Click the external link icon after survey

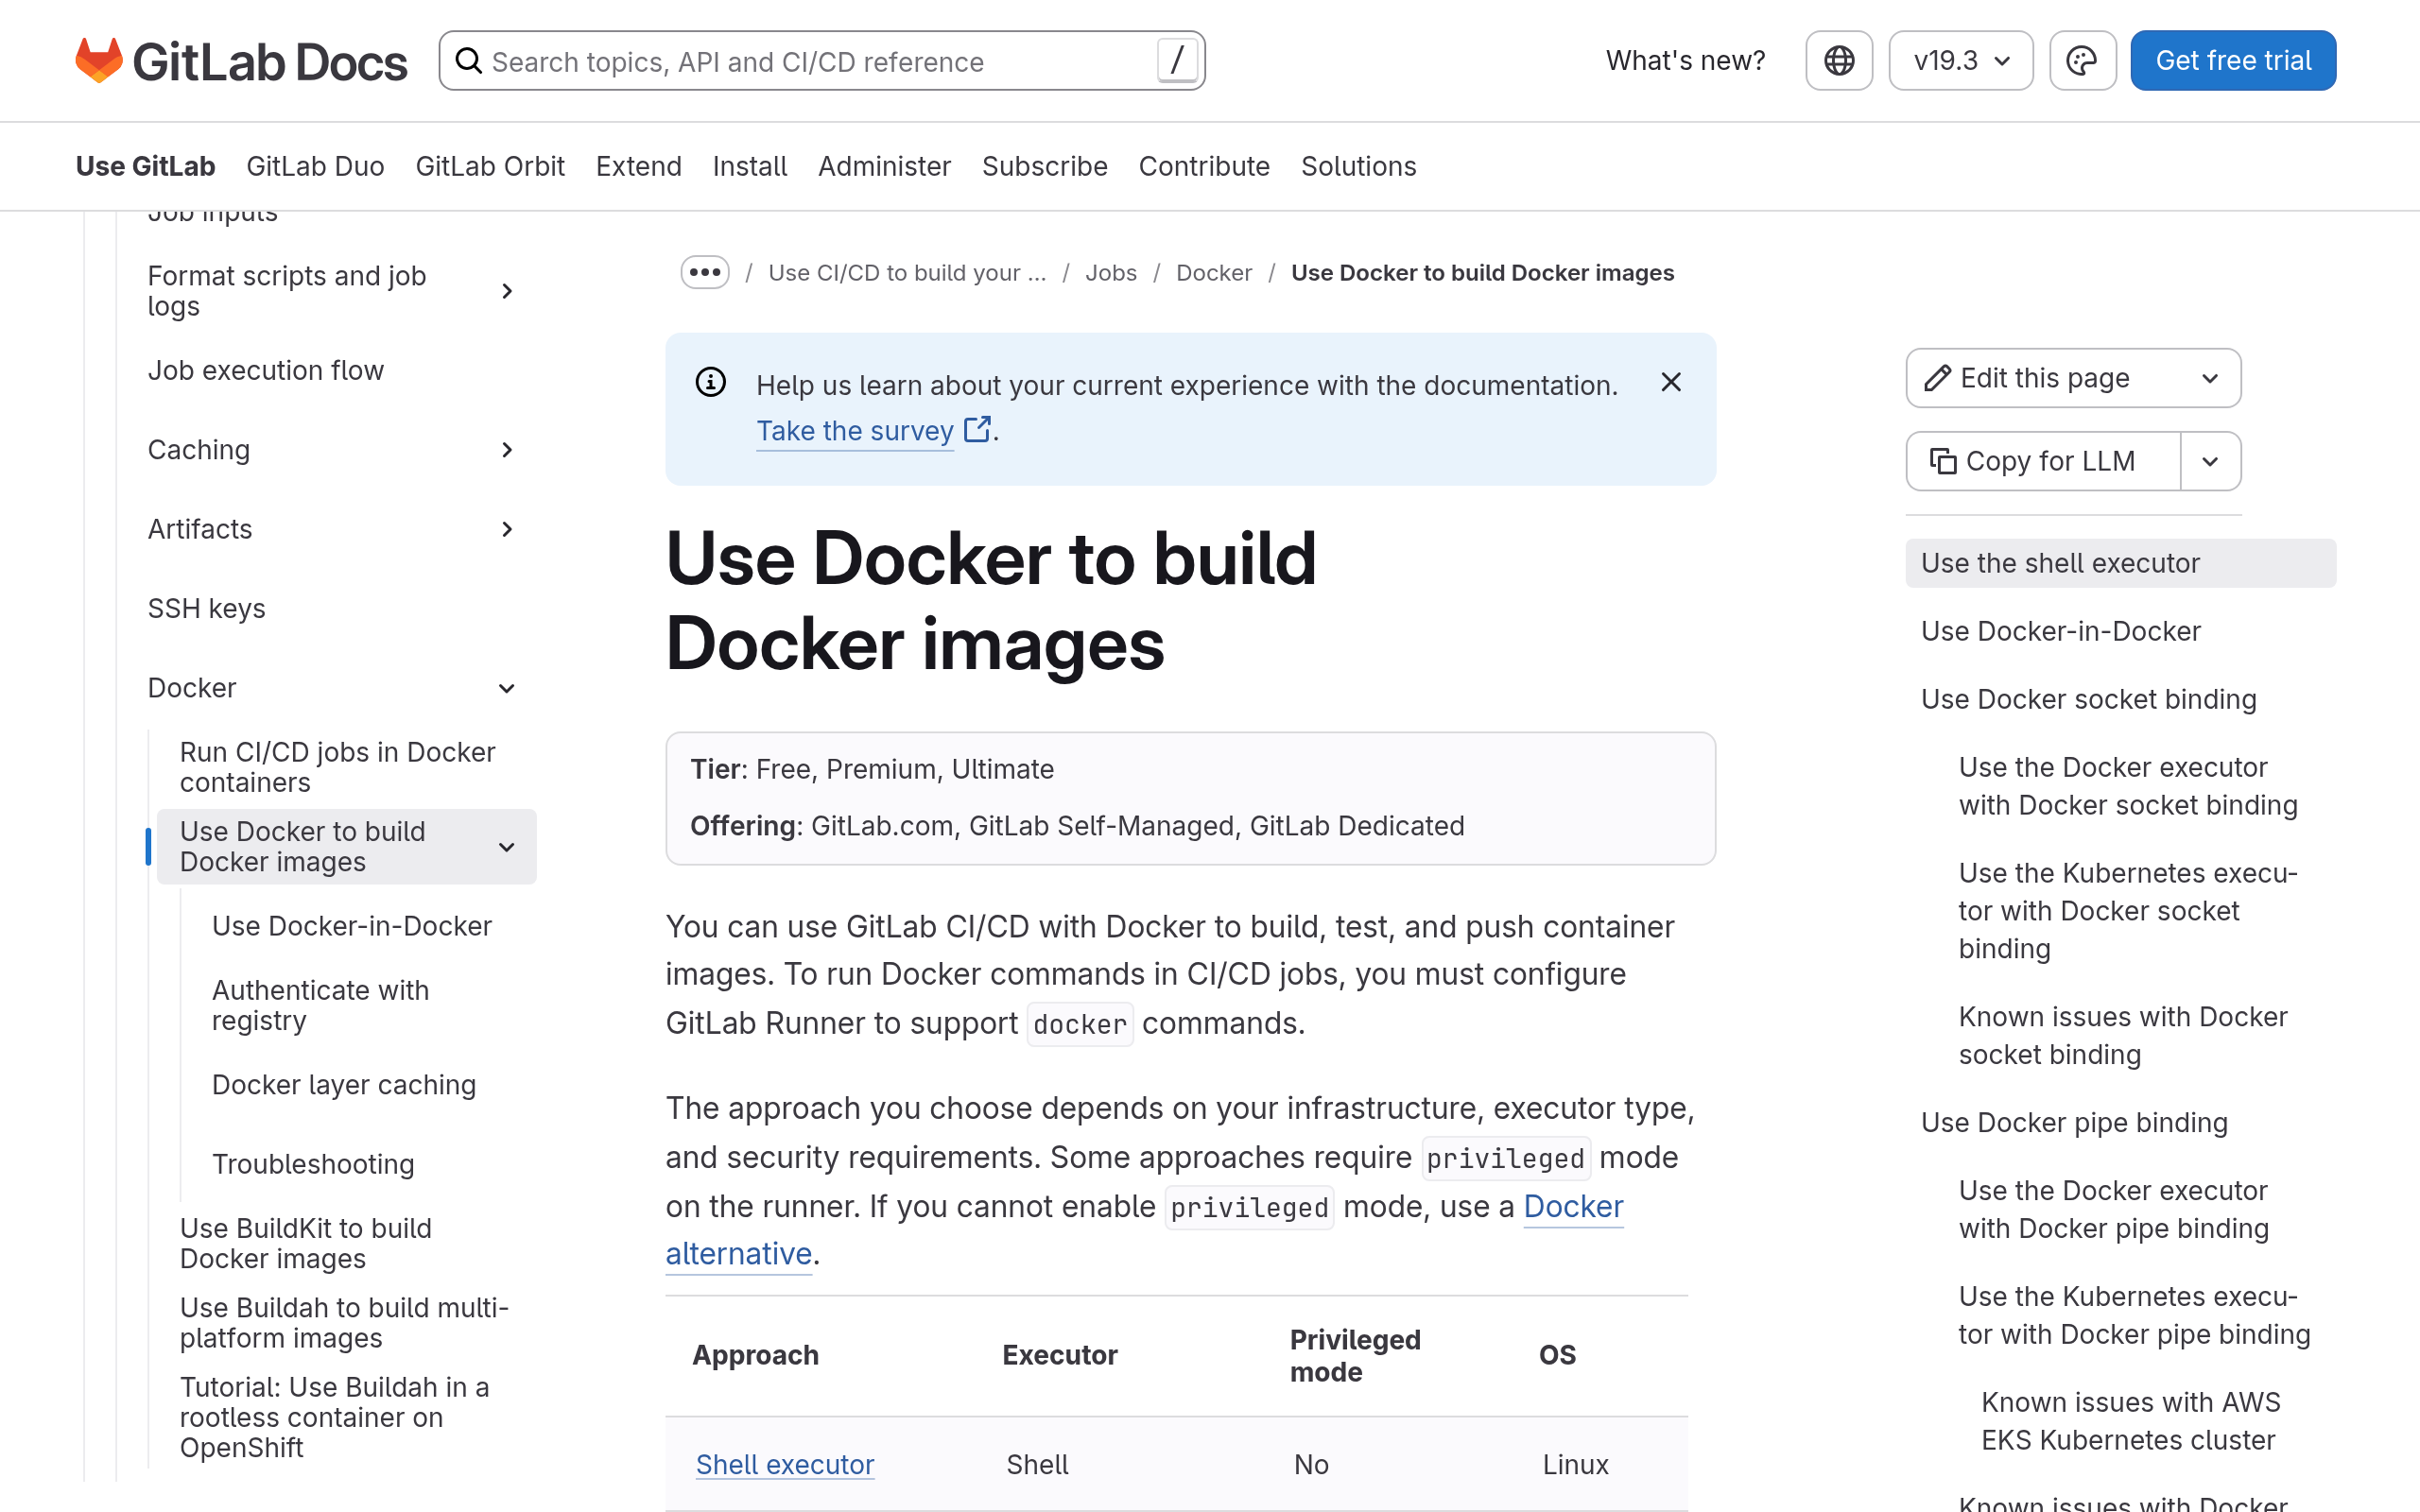(977, 430)
